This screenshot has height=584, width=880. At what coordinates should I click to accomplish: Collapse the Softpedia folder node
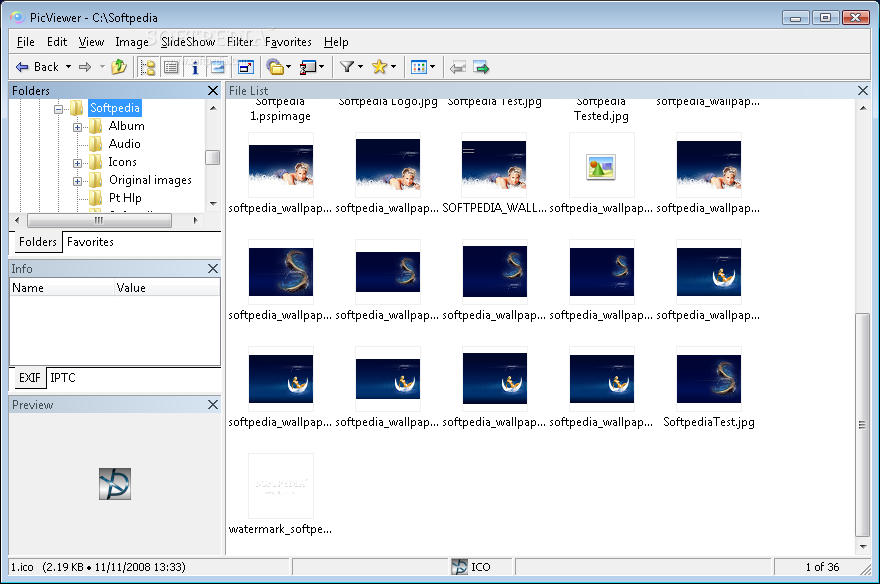click(58, 109)
